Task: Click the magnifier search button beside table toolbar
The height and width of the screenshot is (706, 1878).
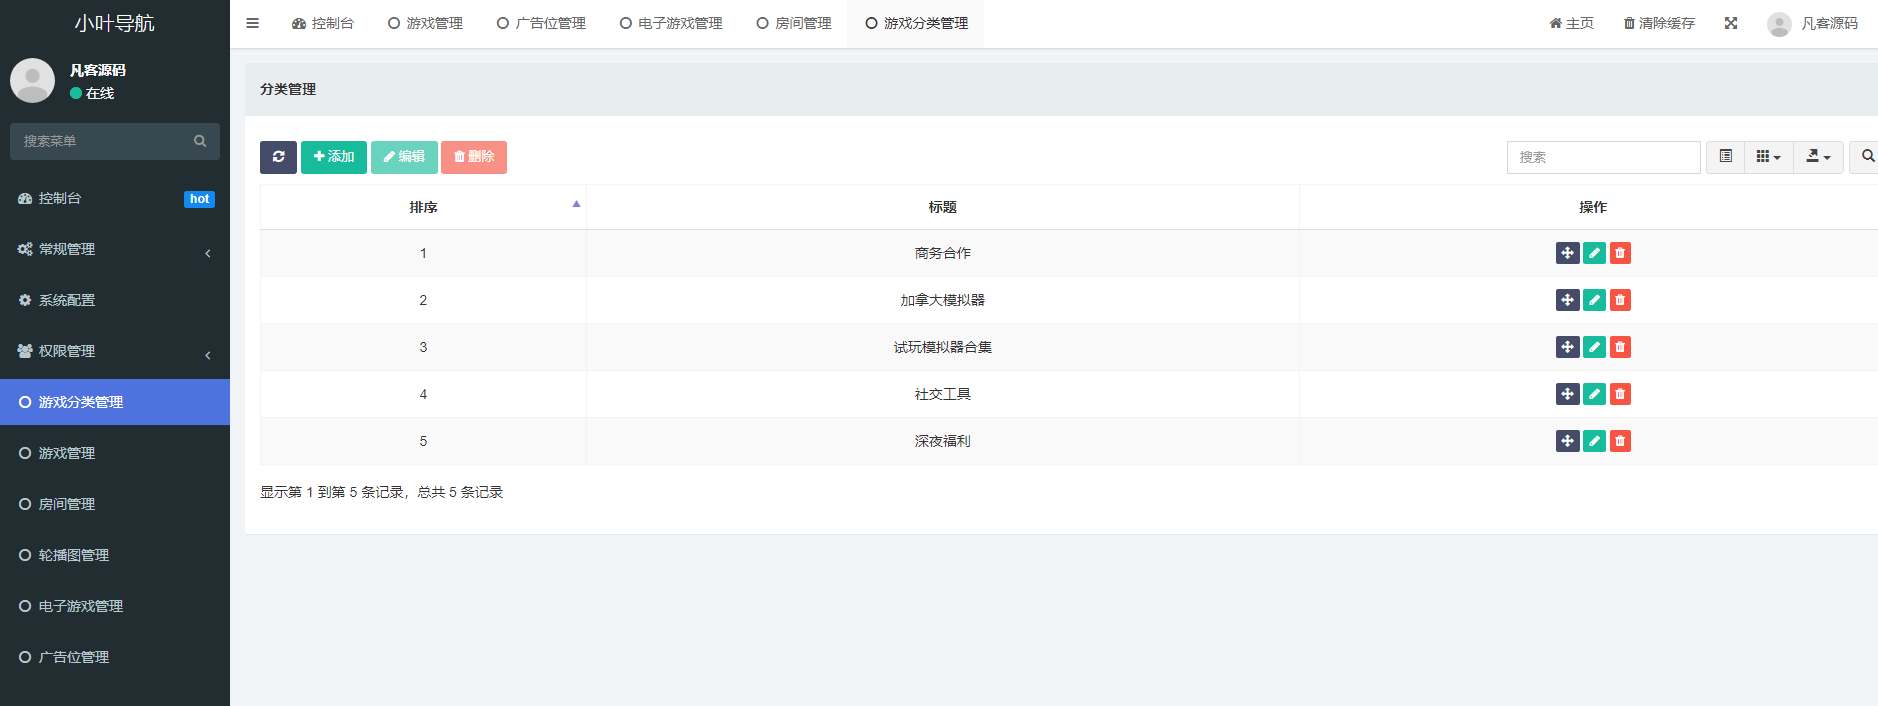Action: point(1866,157)
